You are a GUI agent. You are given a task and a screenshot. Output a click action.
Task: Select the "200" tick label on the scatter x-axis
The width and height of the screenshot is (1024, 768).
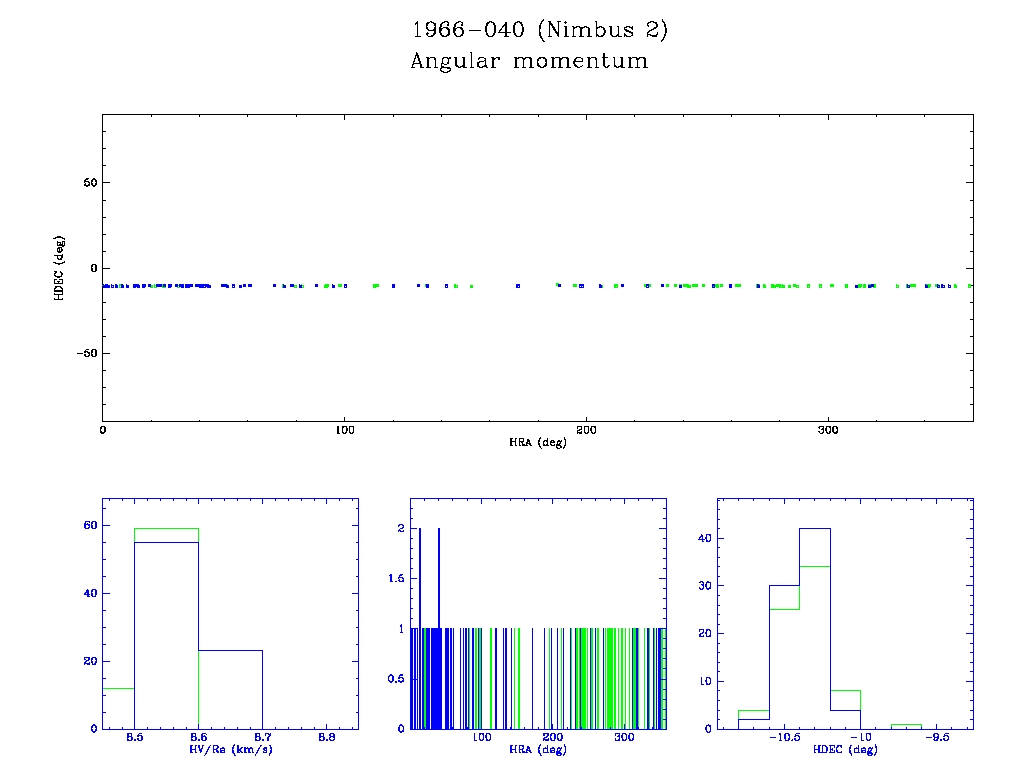click(586, 430)
